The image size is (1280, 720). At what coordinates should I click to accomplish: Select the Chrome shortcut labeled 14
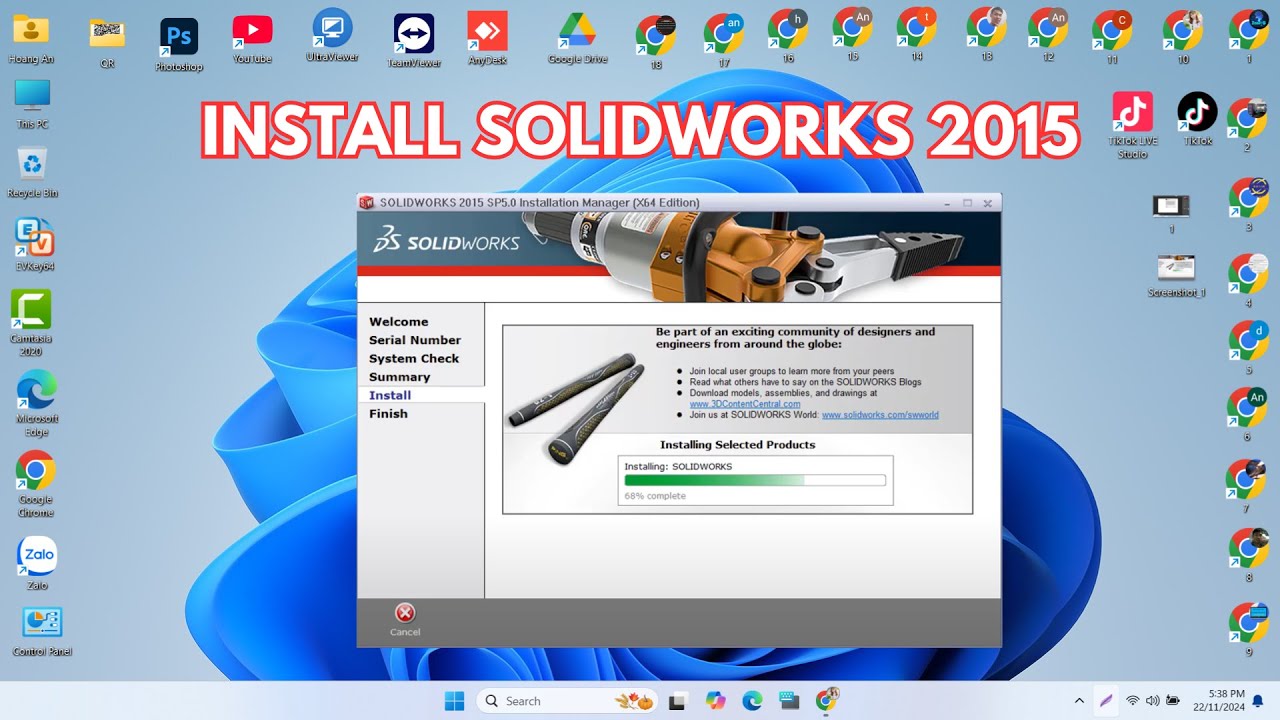pyautogui.click(x=916, y=35)
